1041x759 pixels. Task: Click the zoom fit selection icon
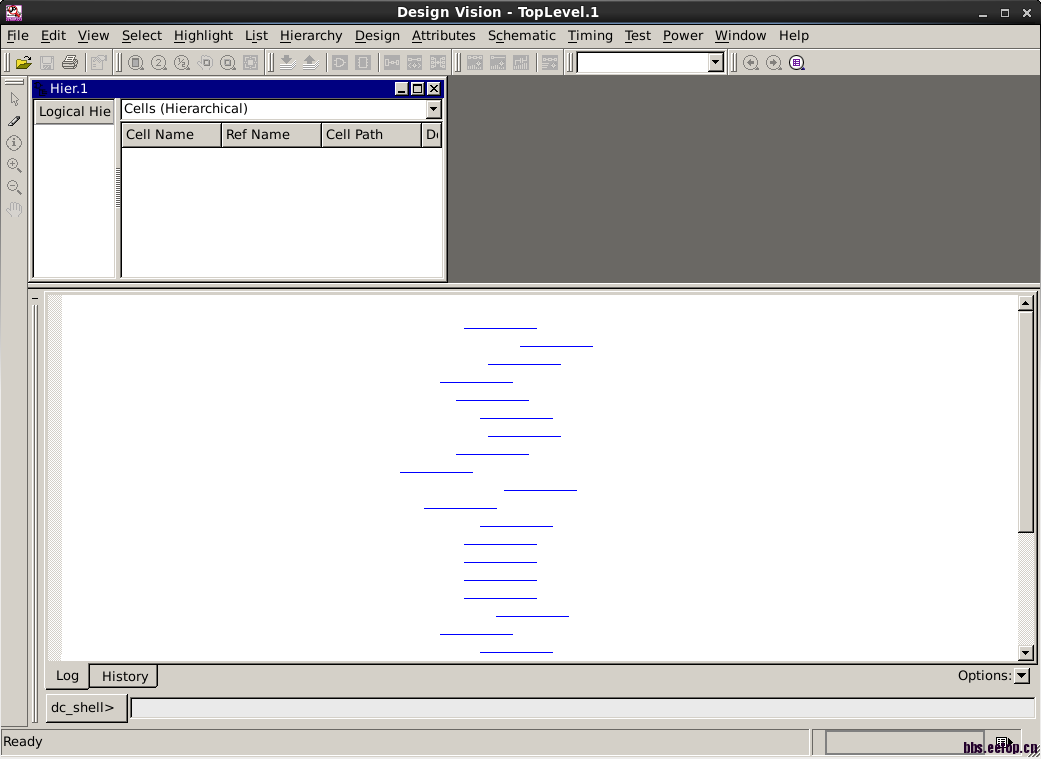pyautogui.click(x=228, y=62)
